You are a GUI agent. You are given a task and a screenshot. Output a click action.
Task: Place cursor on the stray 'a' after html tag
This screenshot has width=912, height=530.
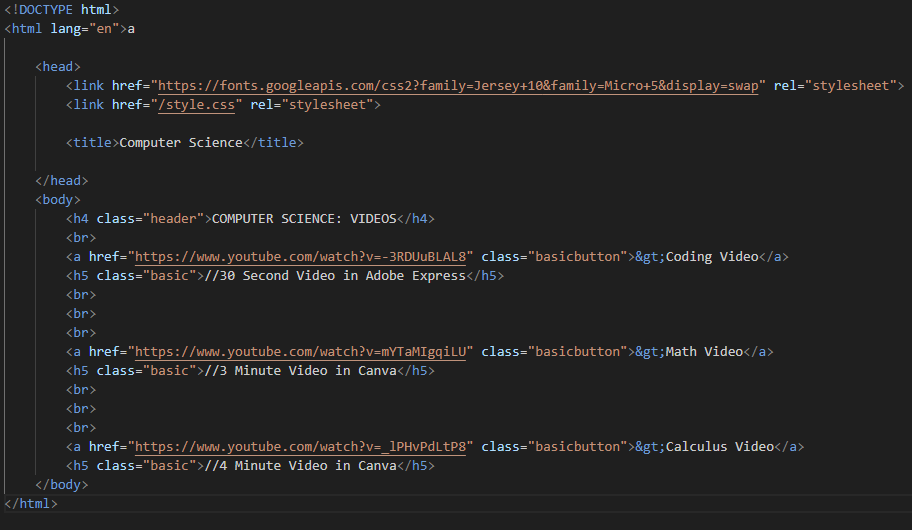pos(131,29)
